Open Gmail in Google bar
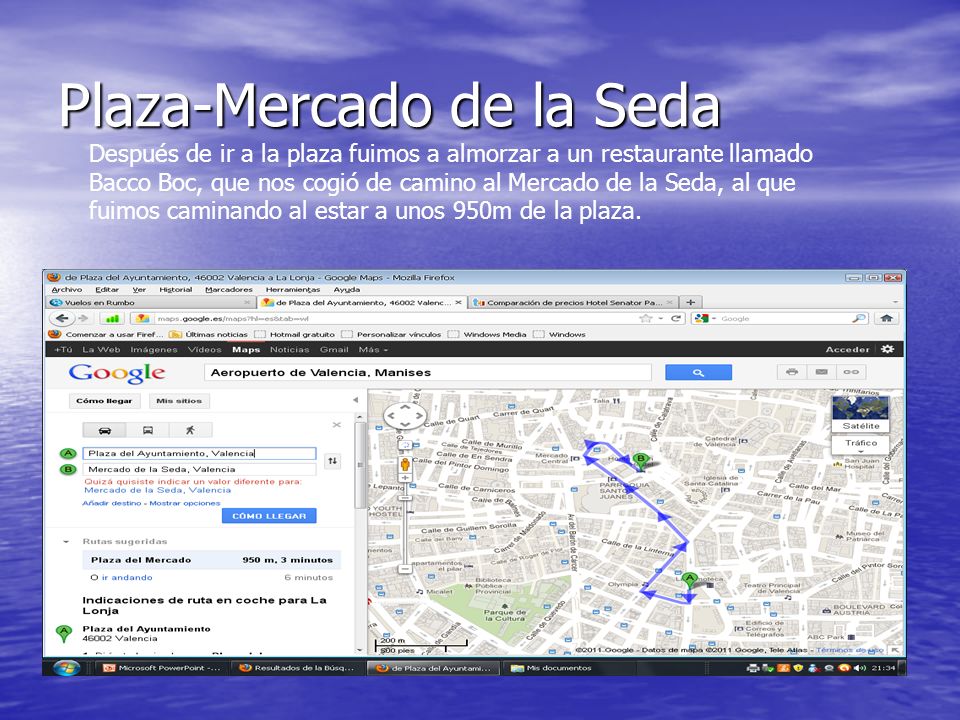 [334, 350]
